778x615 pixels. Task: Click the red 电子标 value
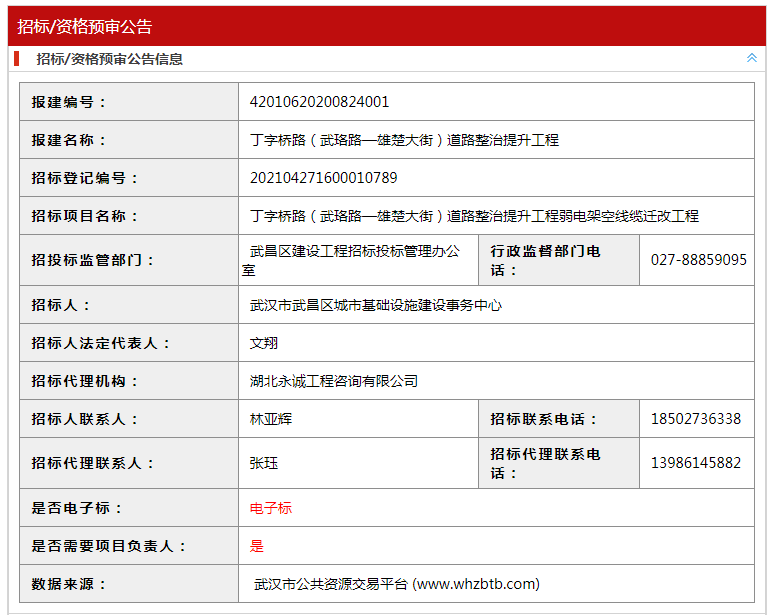click(270, 508)
